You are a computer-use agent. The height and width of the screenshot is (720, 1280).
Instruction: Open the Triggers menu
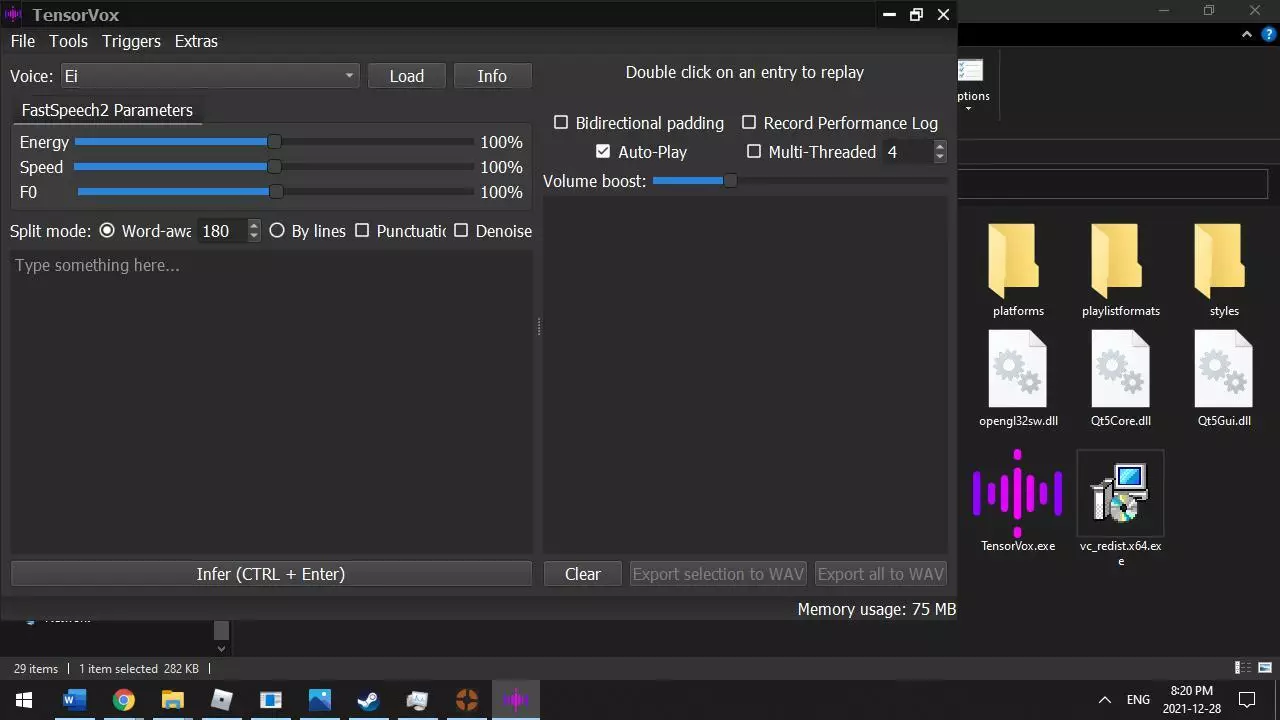pos(131,41)
